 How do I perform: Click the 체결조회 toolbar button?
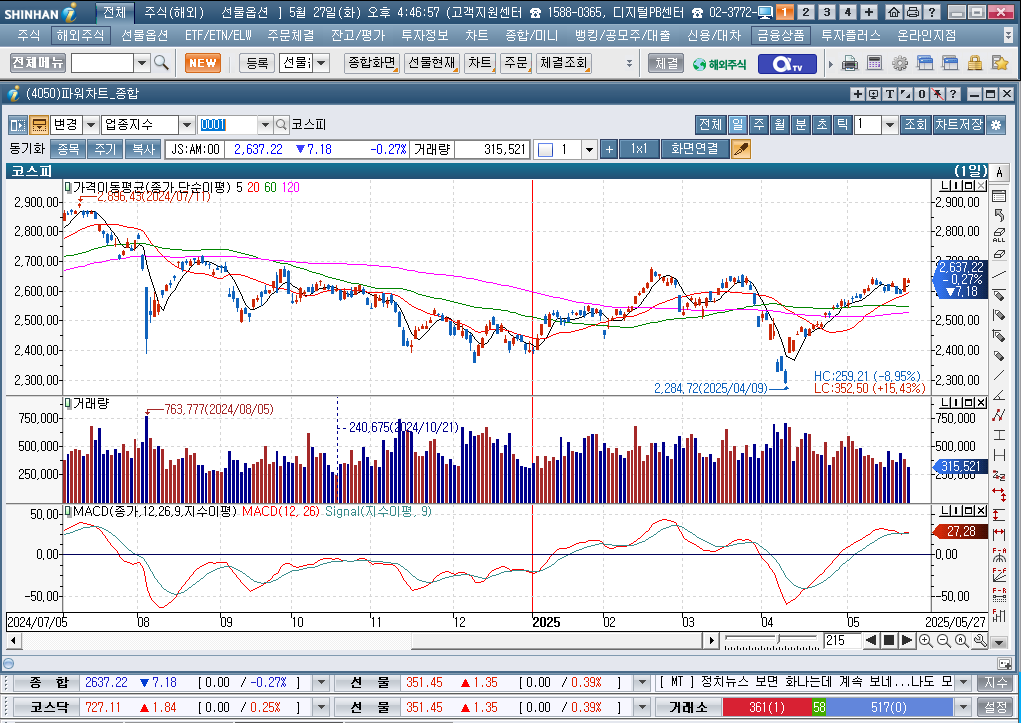563,63
